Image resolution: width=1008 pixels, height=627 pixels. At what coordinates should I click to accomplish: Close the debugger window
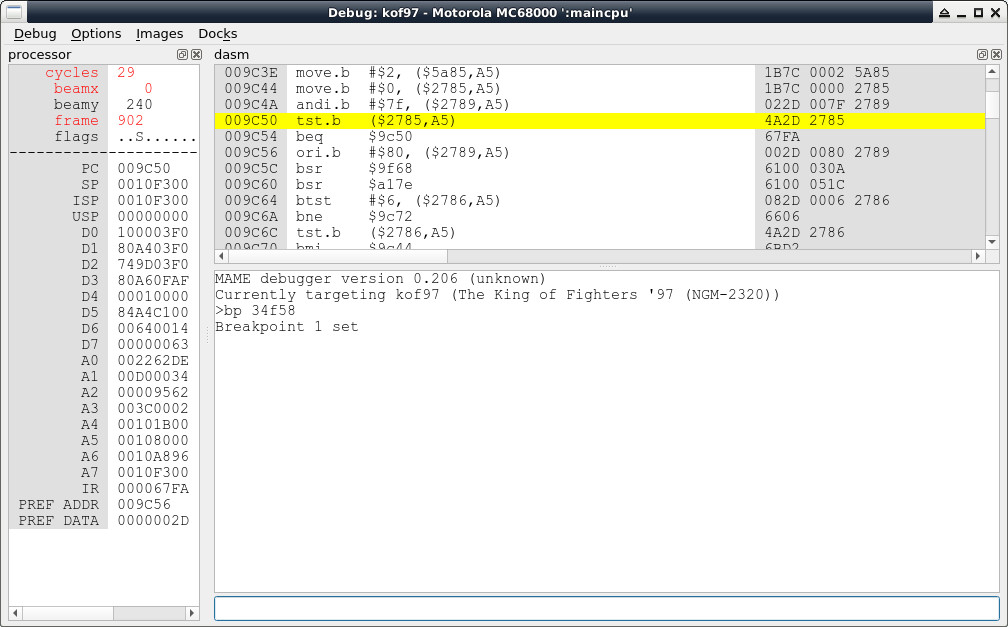tap(996, 13)
